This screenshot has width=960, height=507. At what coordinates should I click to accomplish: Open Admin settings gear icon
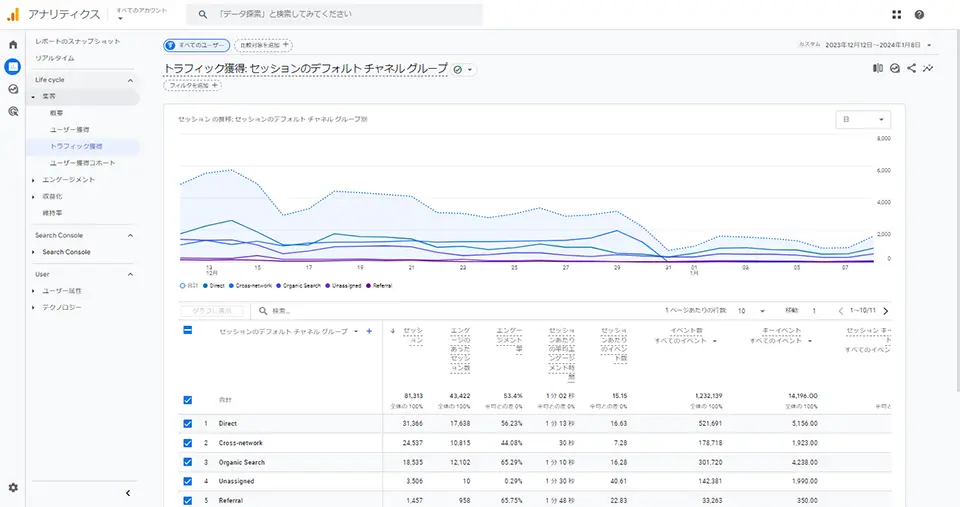click(13, 488)
